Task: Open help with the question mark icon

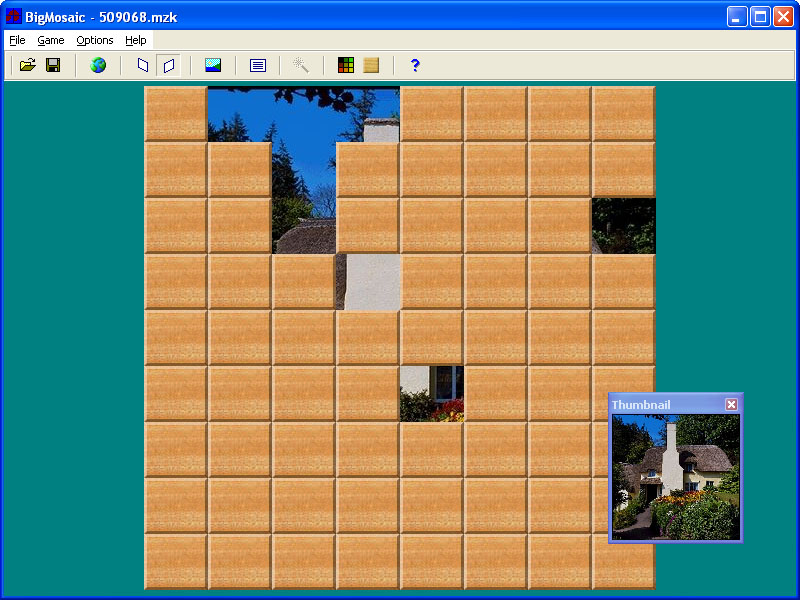Action: (415, 65)
